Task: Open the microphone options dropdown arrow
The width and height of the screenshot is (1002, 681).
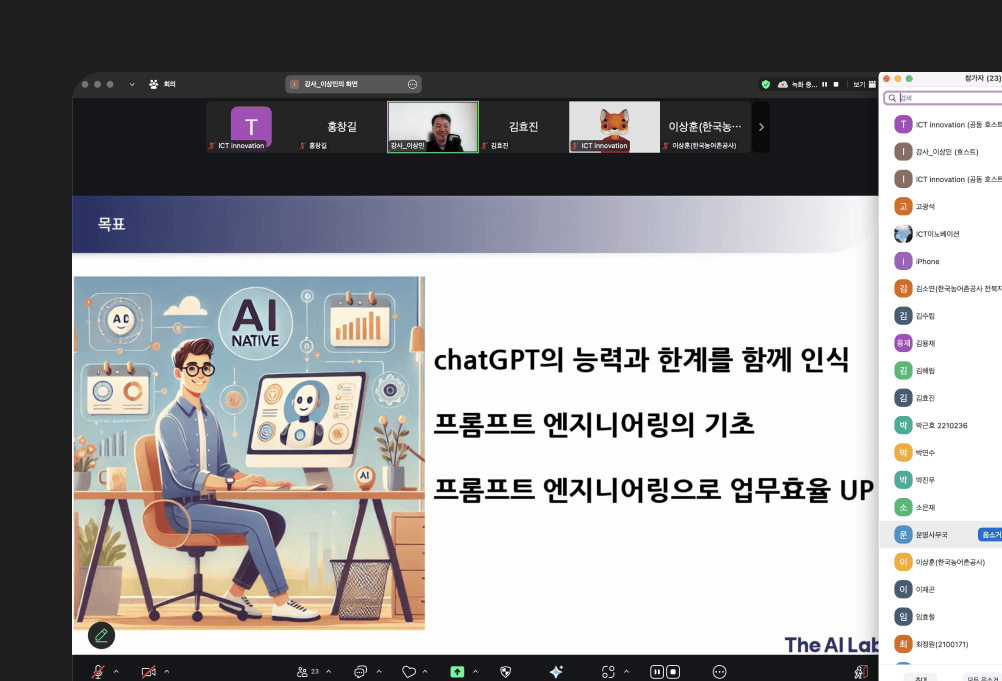Action: tap(117, 672)
